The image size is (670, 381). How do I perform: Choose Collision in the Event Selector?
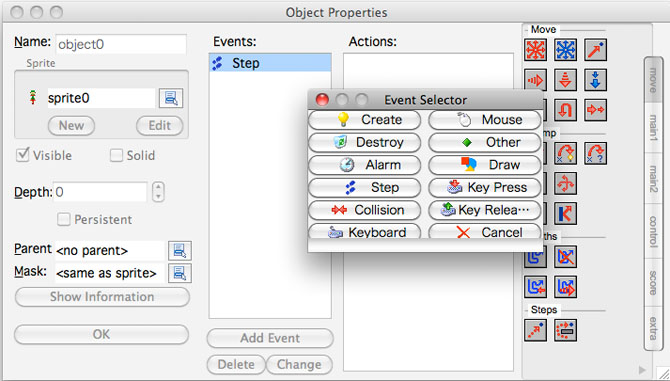pos(364,210)
